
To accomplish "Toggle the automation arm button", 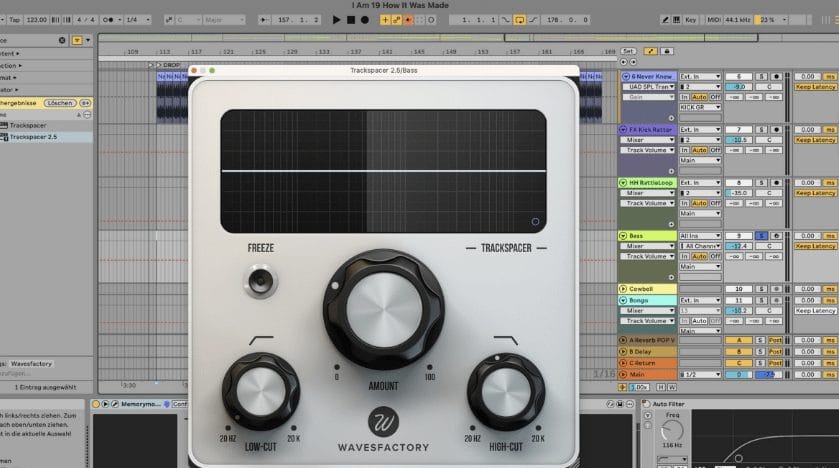I will (396, 20).
